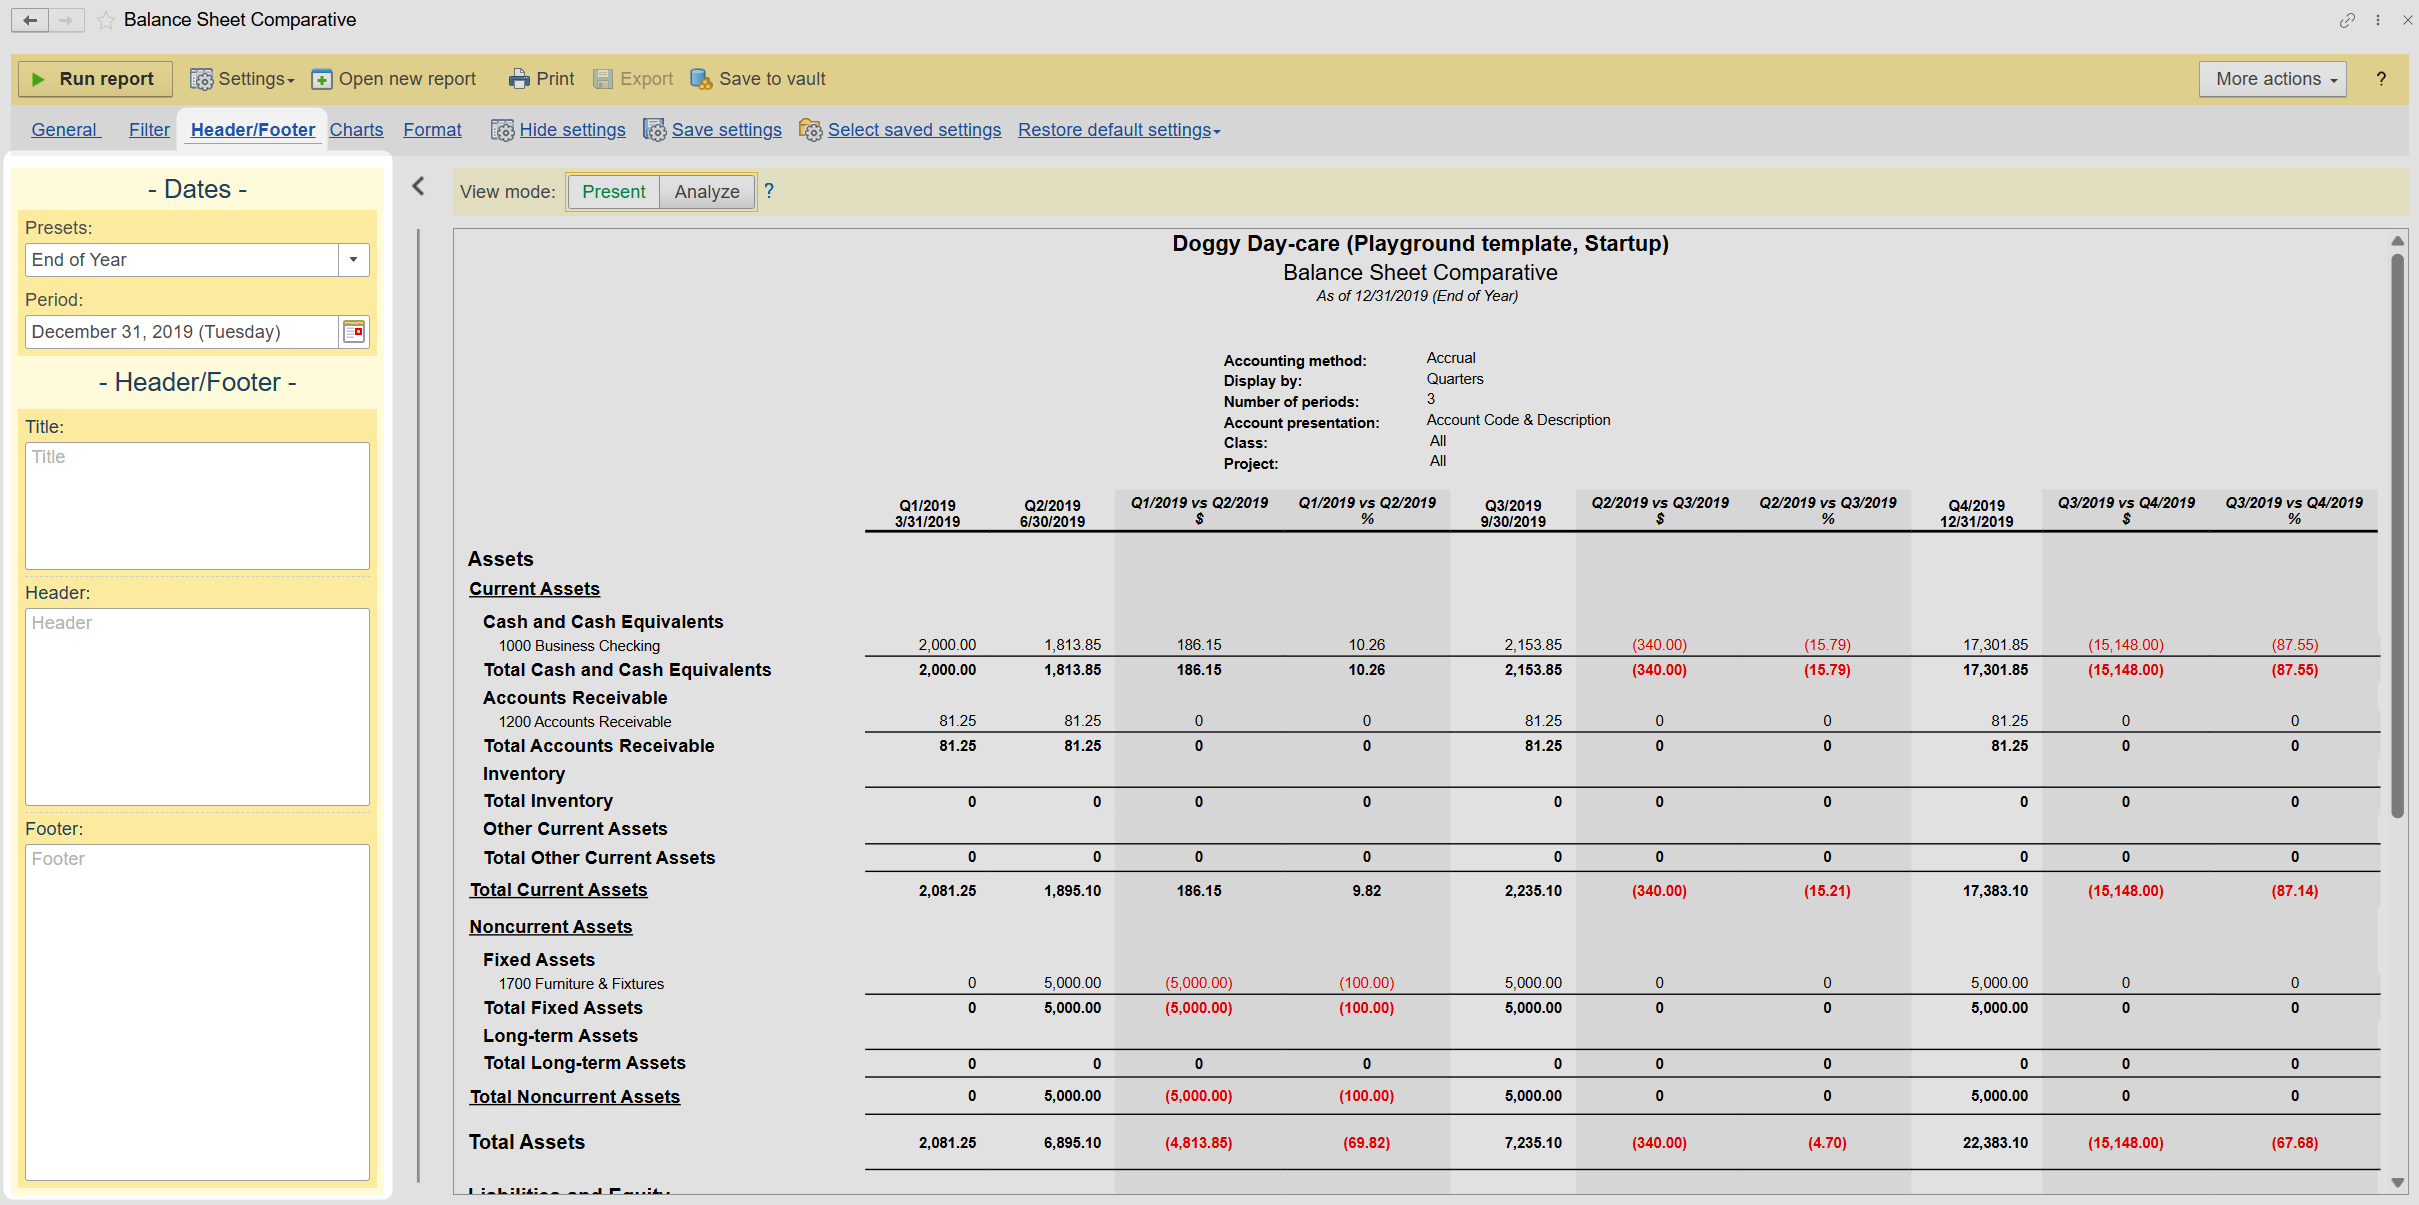The width and height of the screenshot is (2419, 1205).
Task: Switch to the Filter tab
Action: (x=149, y=130)
